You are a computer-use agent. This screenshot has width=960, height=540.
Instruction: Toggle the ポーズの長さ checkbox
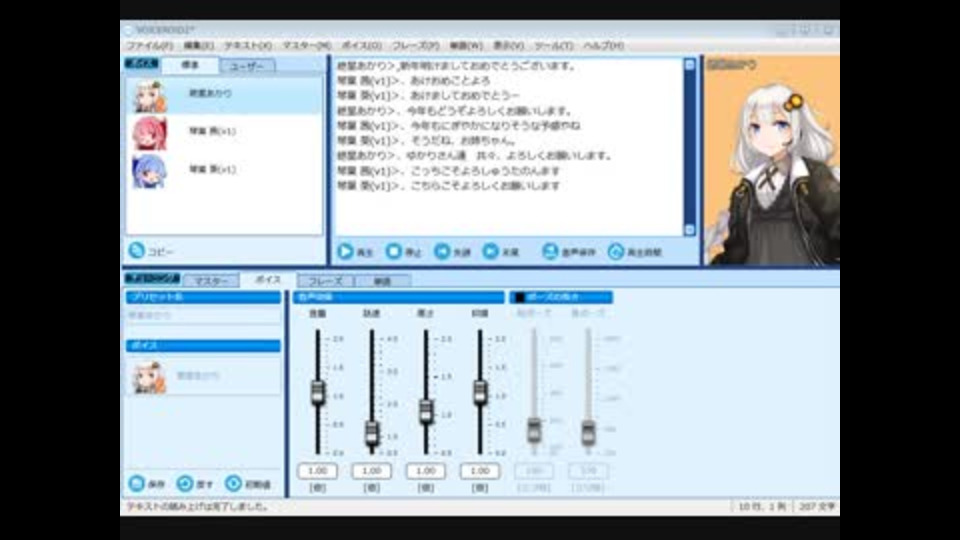(x=519, y=297)
